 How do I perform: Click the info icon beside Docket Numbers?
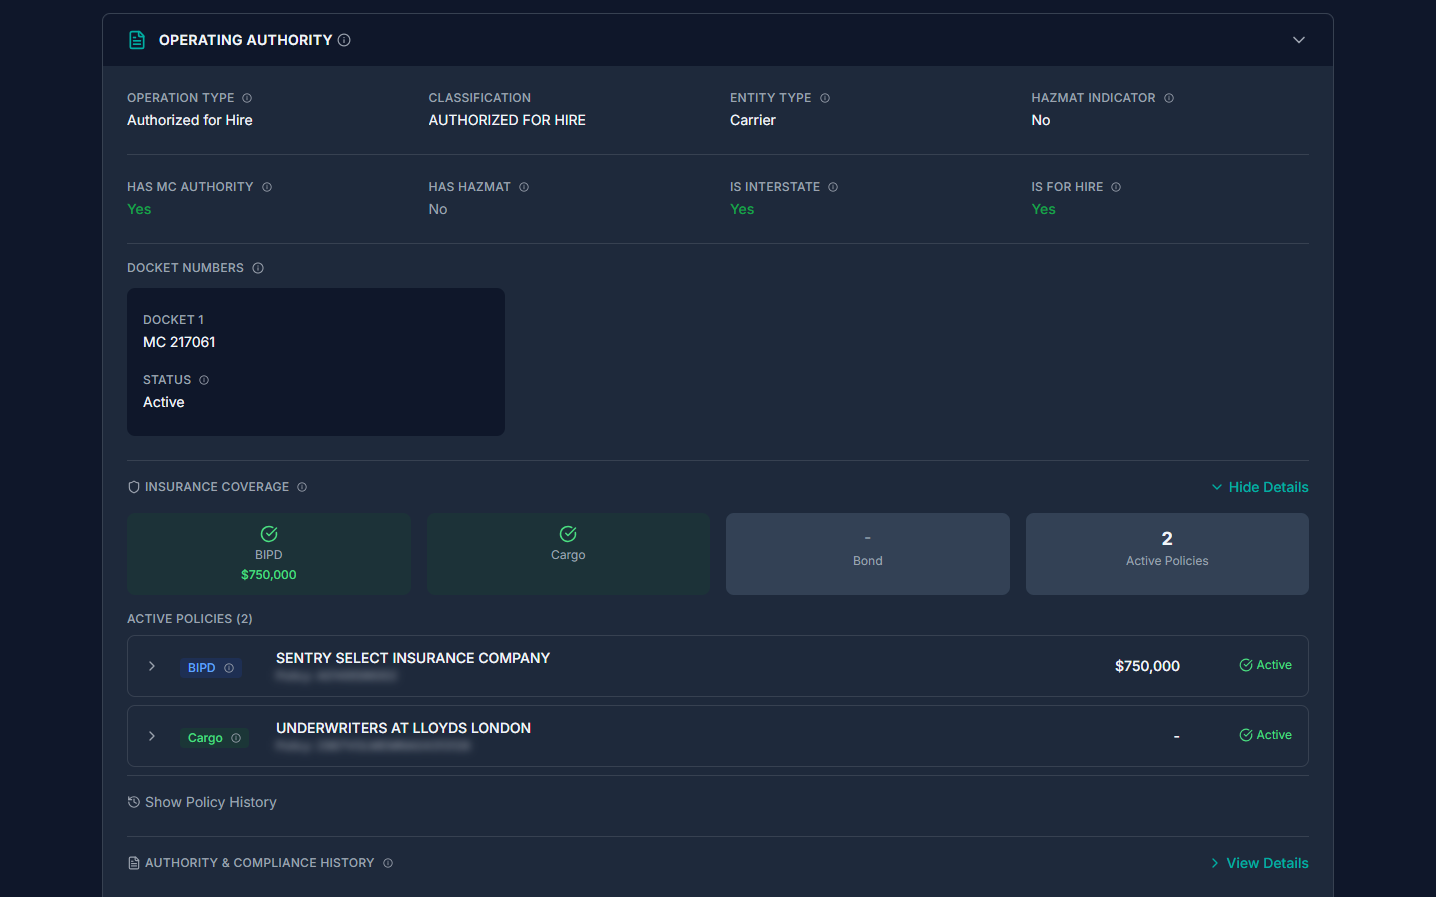258,267
